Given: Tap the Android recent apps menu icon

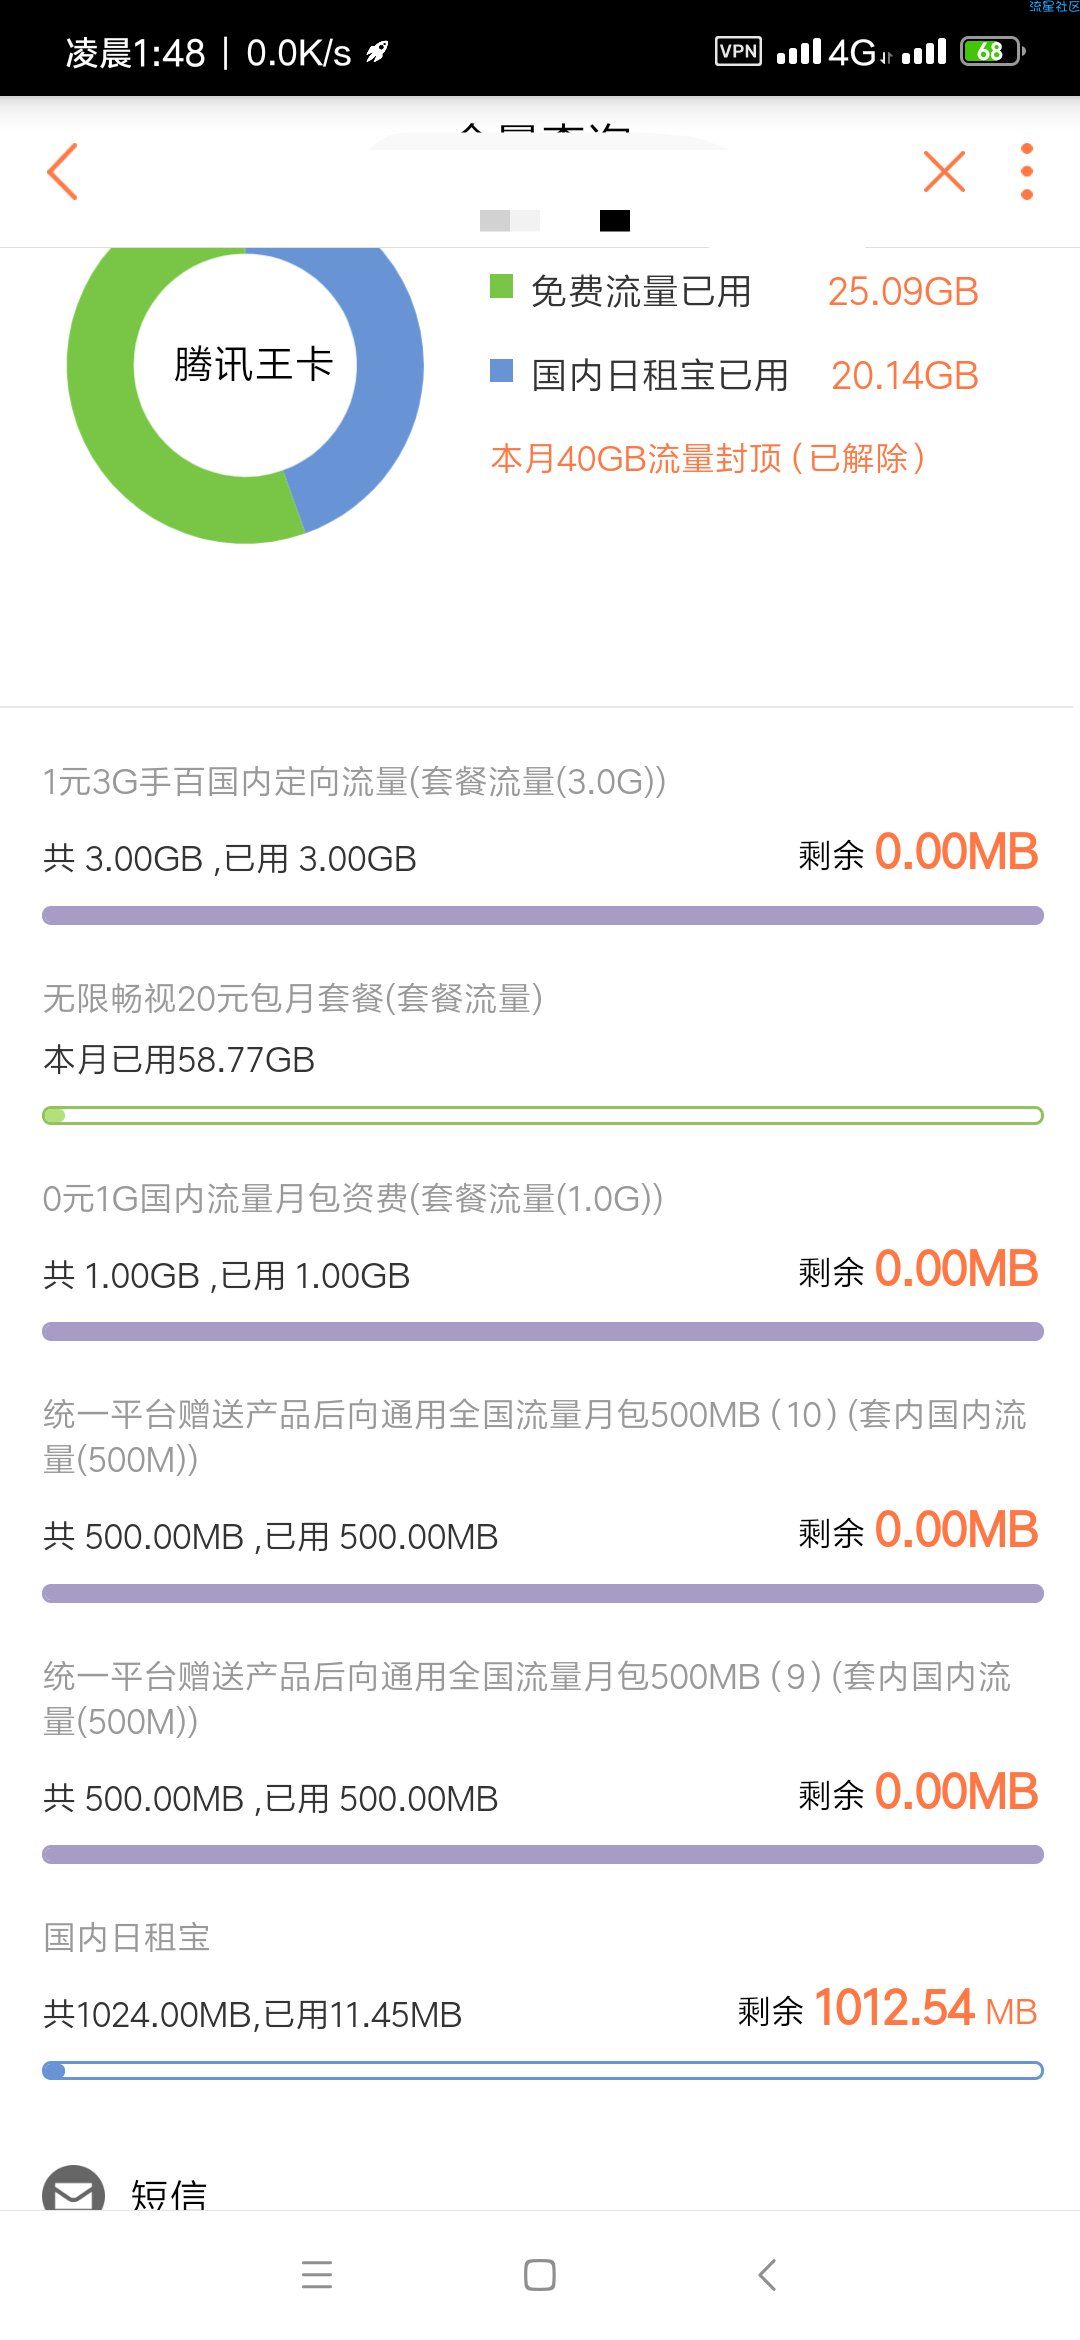Looking at the screenshot, I should [317, 2275].
